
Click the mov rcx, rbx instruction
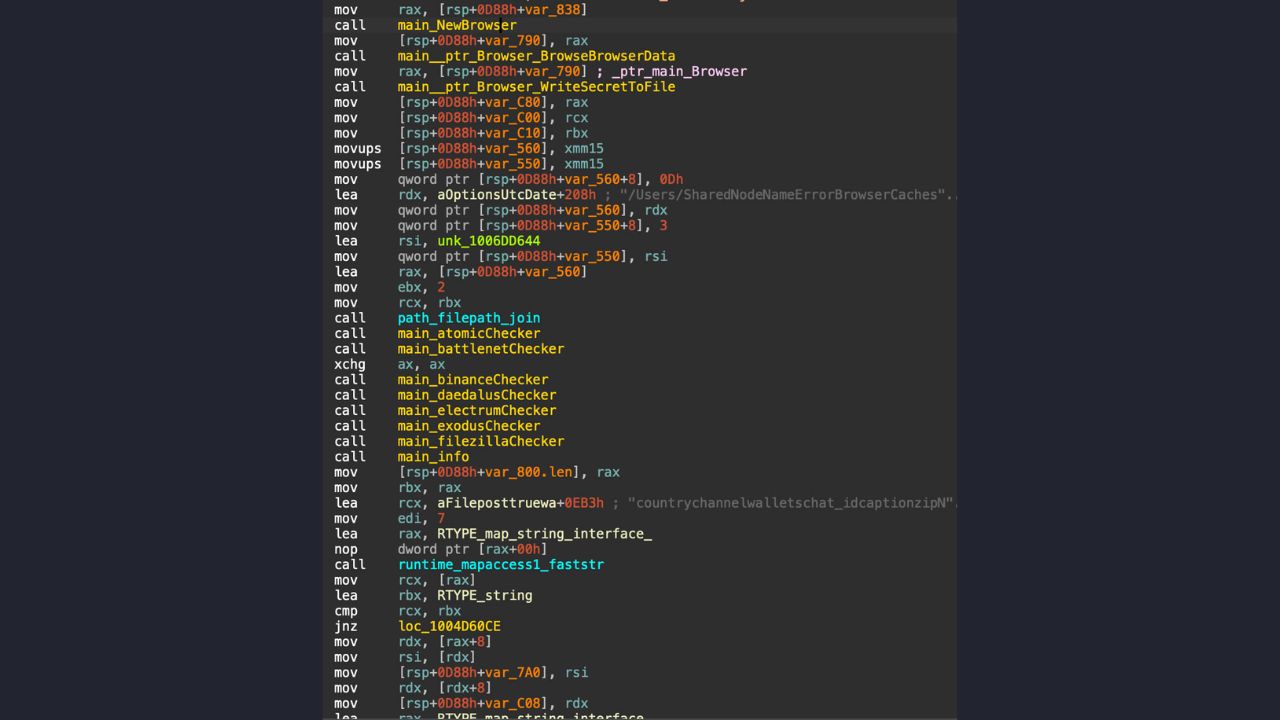click(398, 303)
